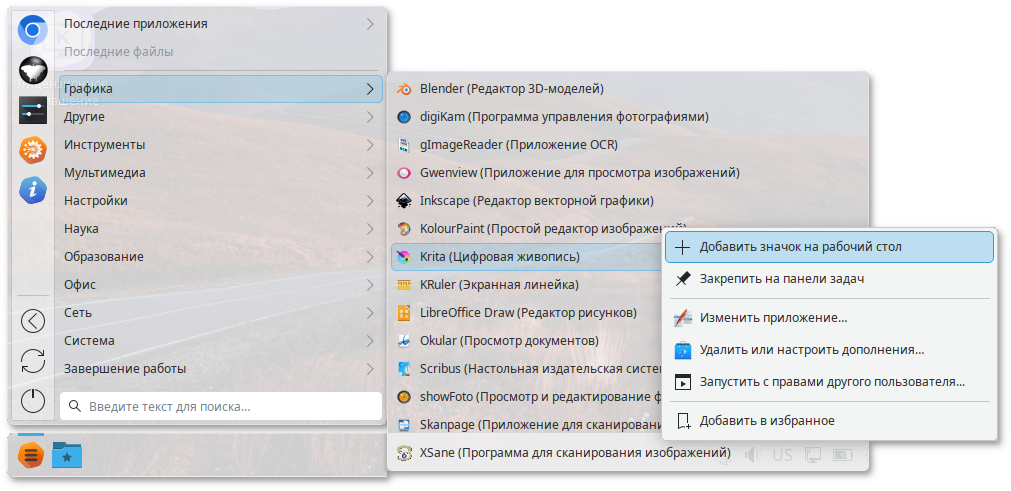Click the volume speaker tray icon
The height and width of the screenshot is (491, 1011).
[x=752, y=456]
